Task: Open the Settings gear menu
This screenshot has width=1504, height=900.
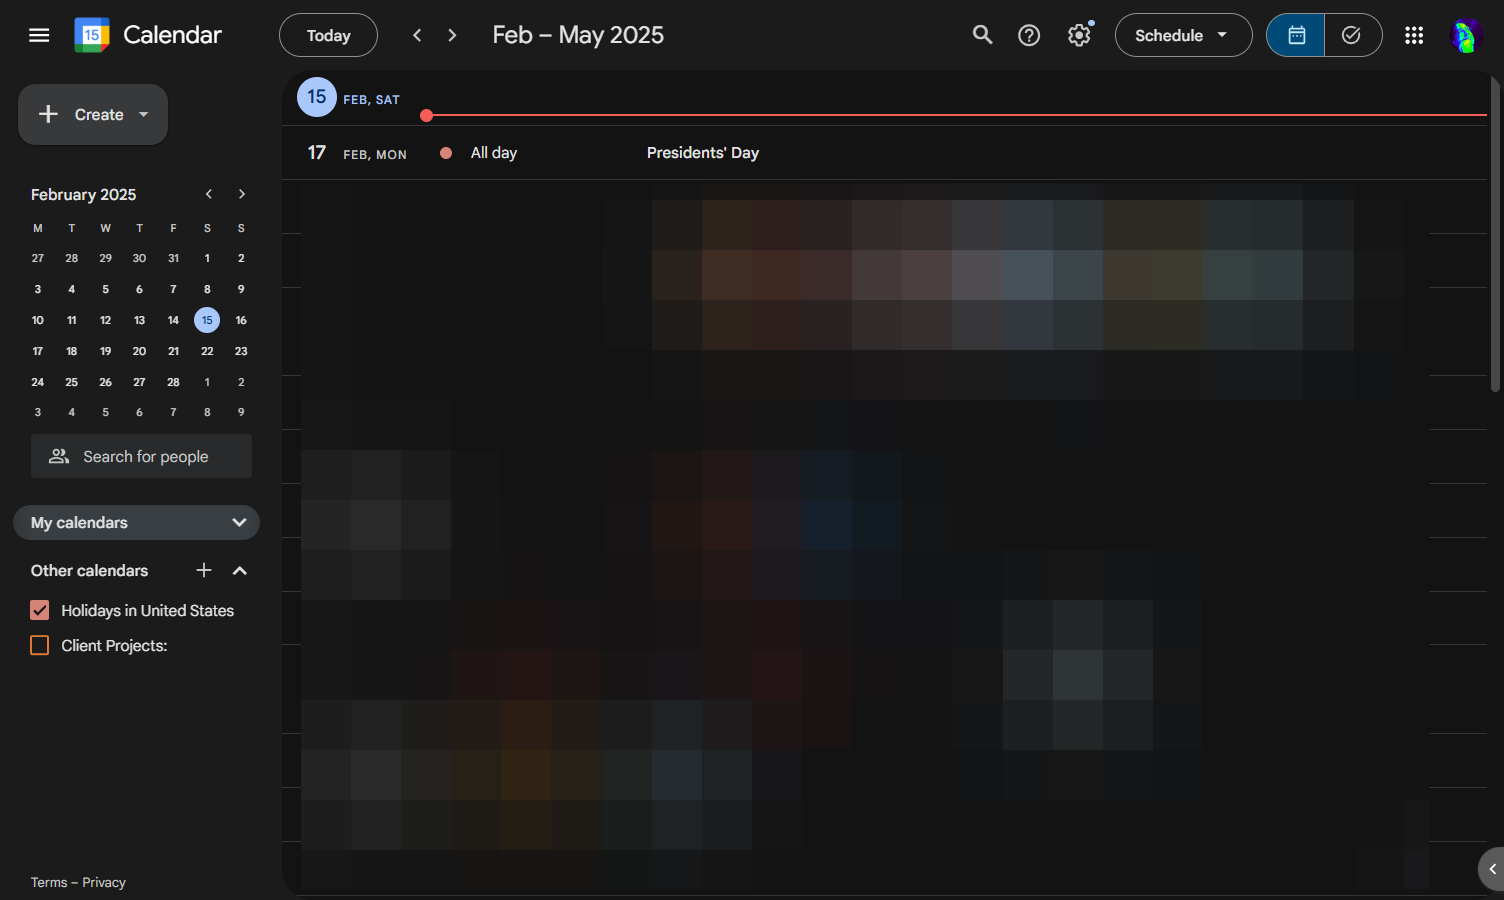Action: 1079,35
